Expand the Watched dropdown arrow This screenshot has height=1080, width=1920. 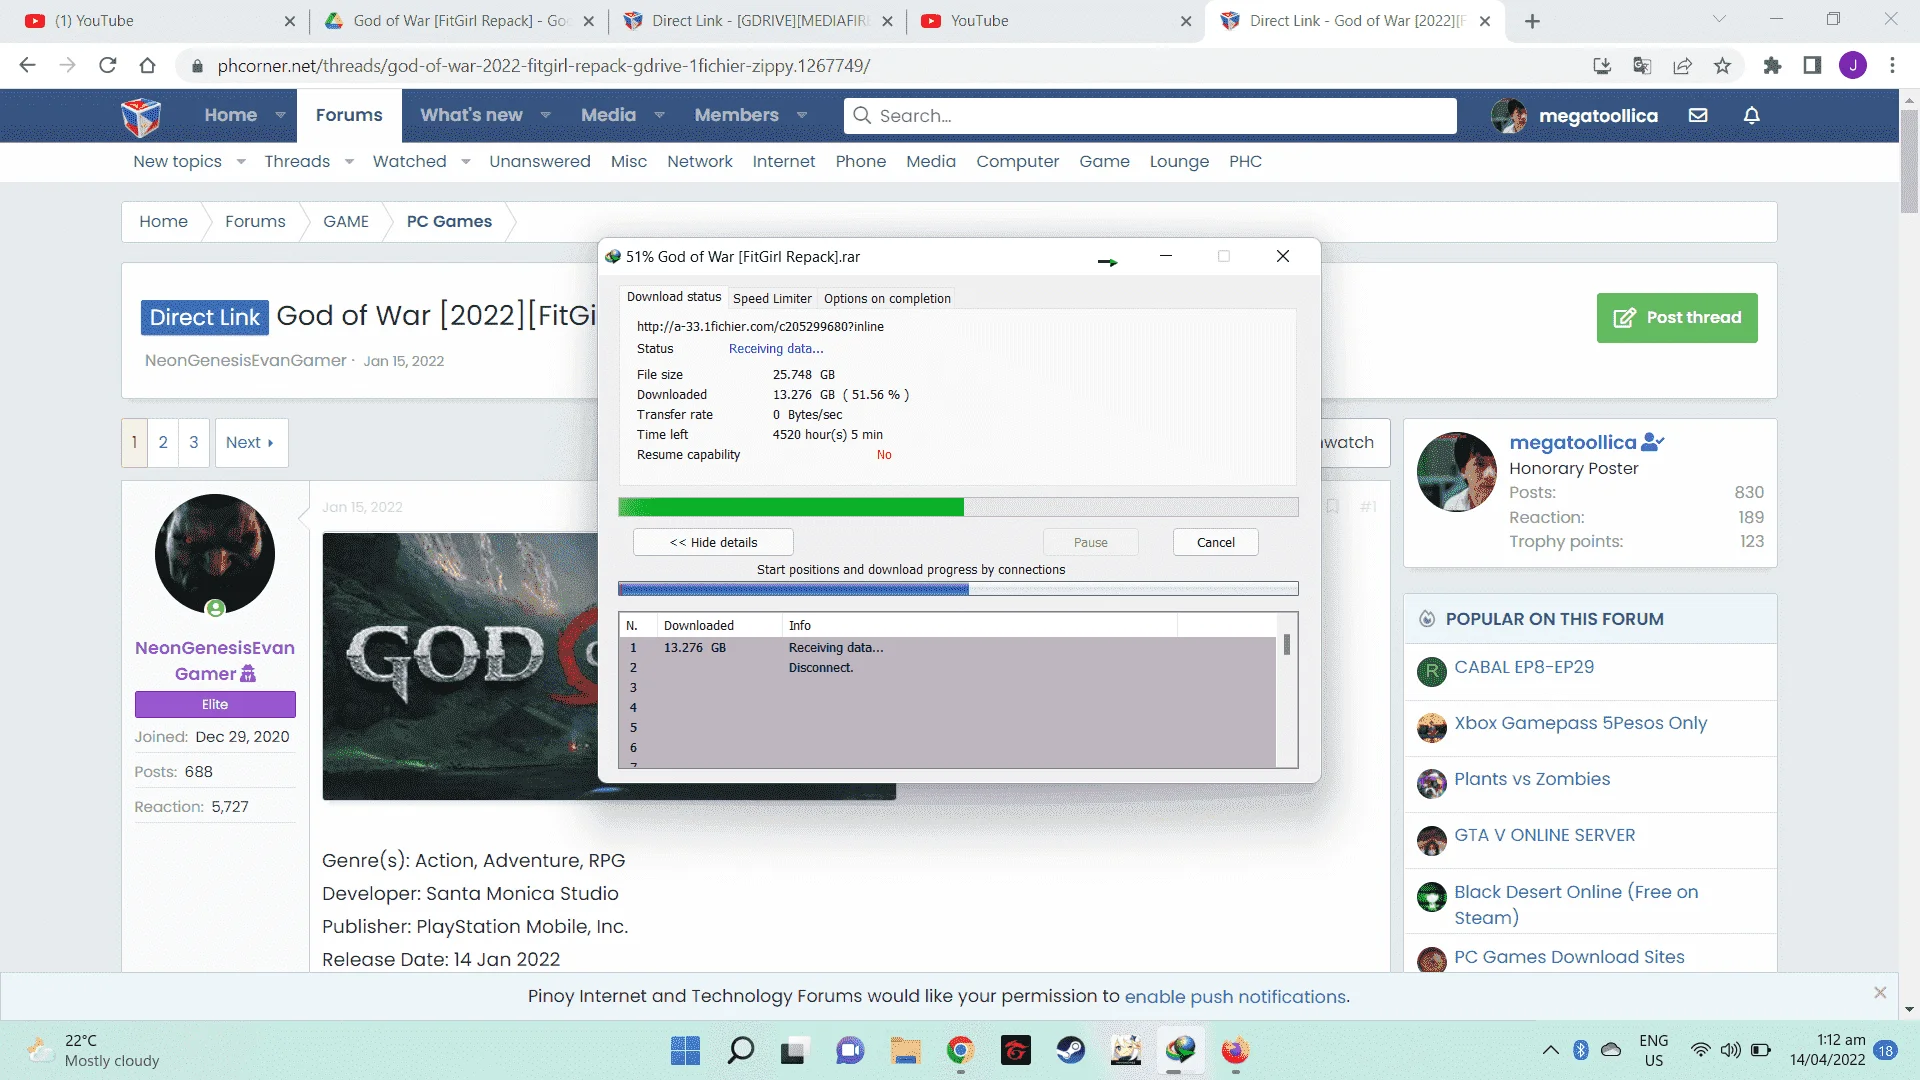[x=465, y=162]
